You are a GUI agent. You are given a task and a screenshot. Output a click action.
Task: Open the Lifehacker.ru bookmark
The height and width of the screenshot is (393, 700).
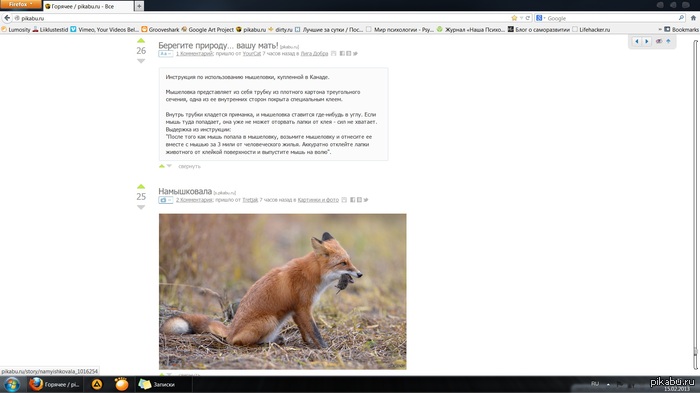591,29
